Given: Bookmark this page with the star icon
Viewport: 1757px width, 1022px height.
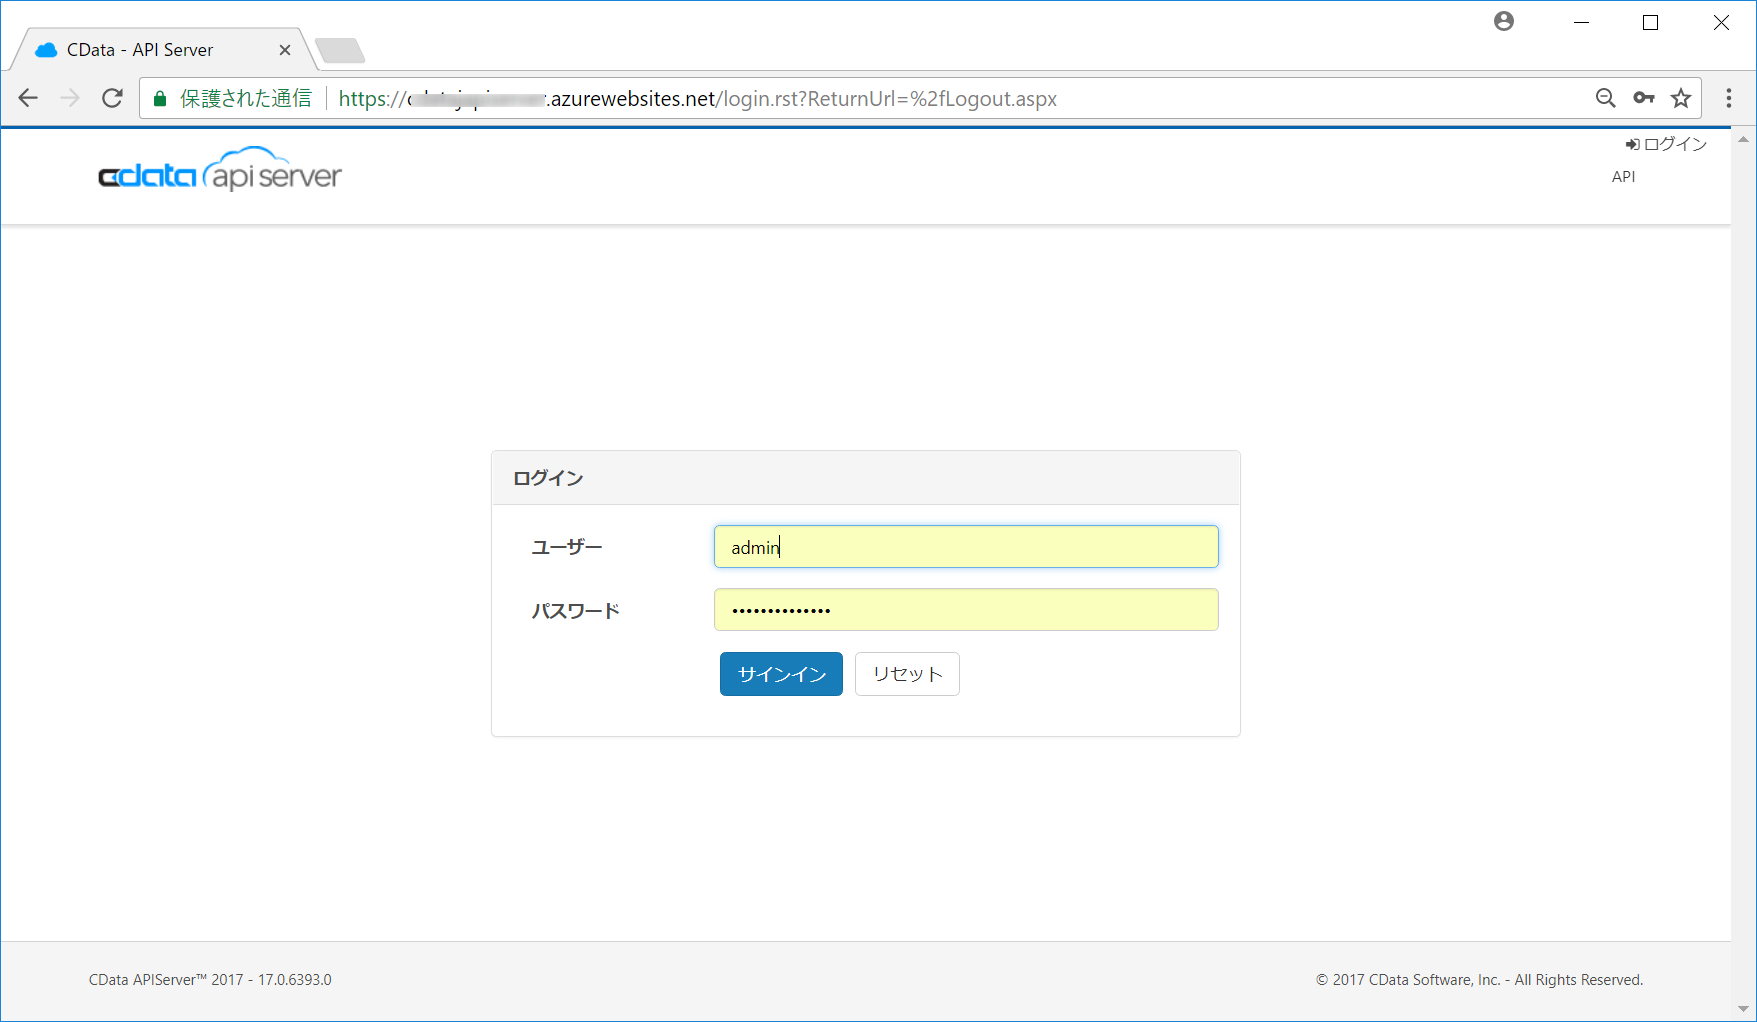Looking at the screenshot, I should (1682, 98).
